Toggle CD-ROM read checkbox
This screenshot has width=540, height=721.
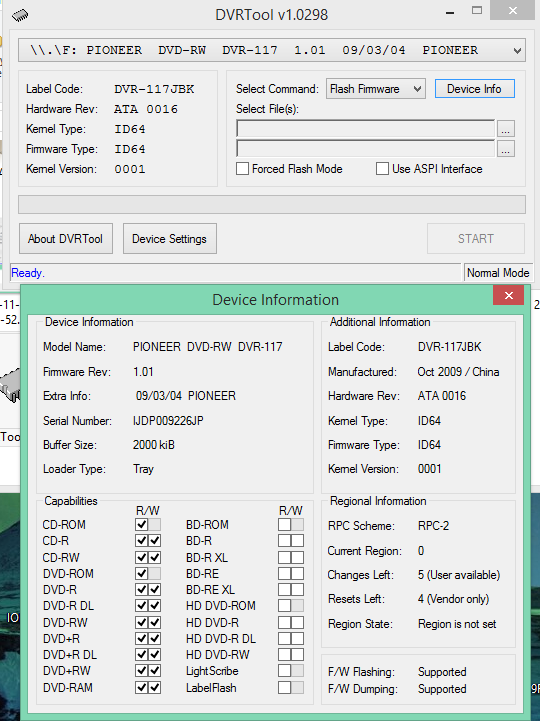point(142,525)
